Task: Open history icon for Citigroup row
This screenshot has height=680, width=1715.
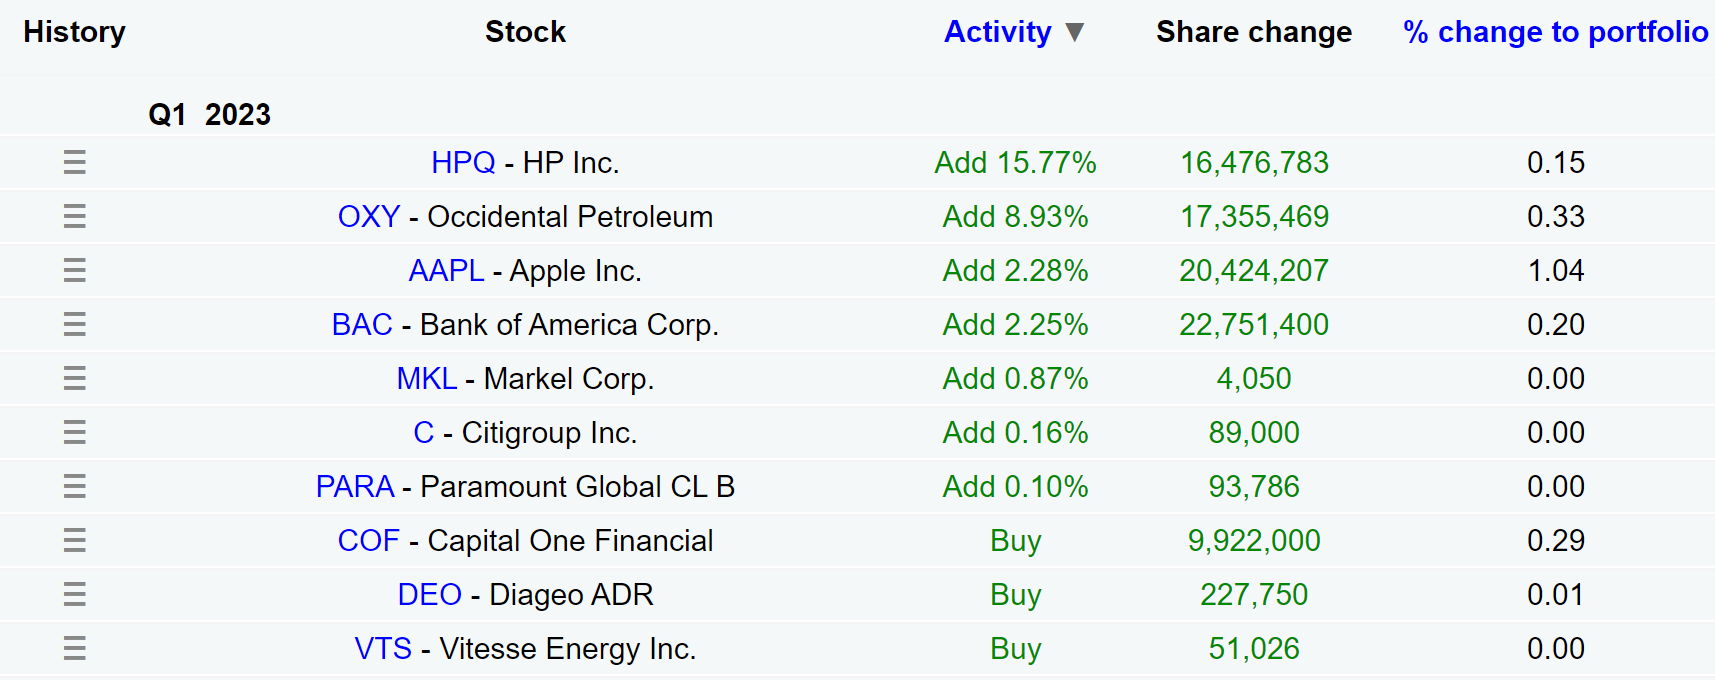Action: 74,432
